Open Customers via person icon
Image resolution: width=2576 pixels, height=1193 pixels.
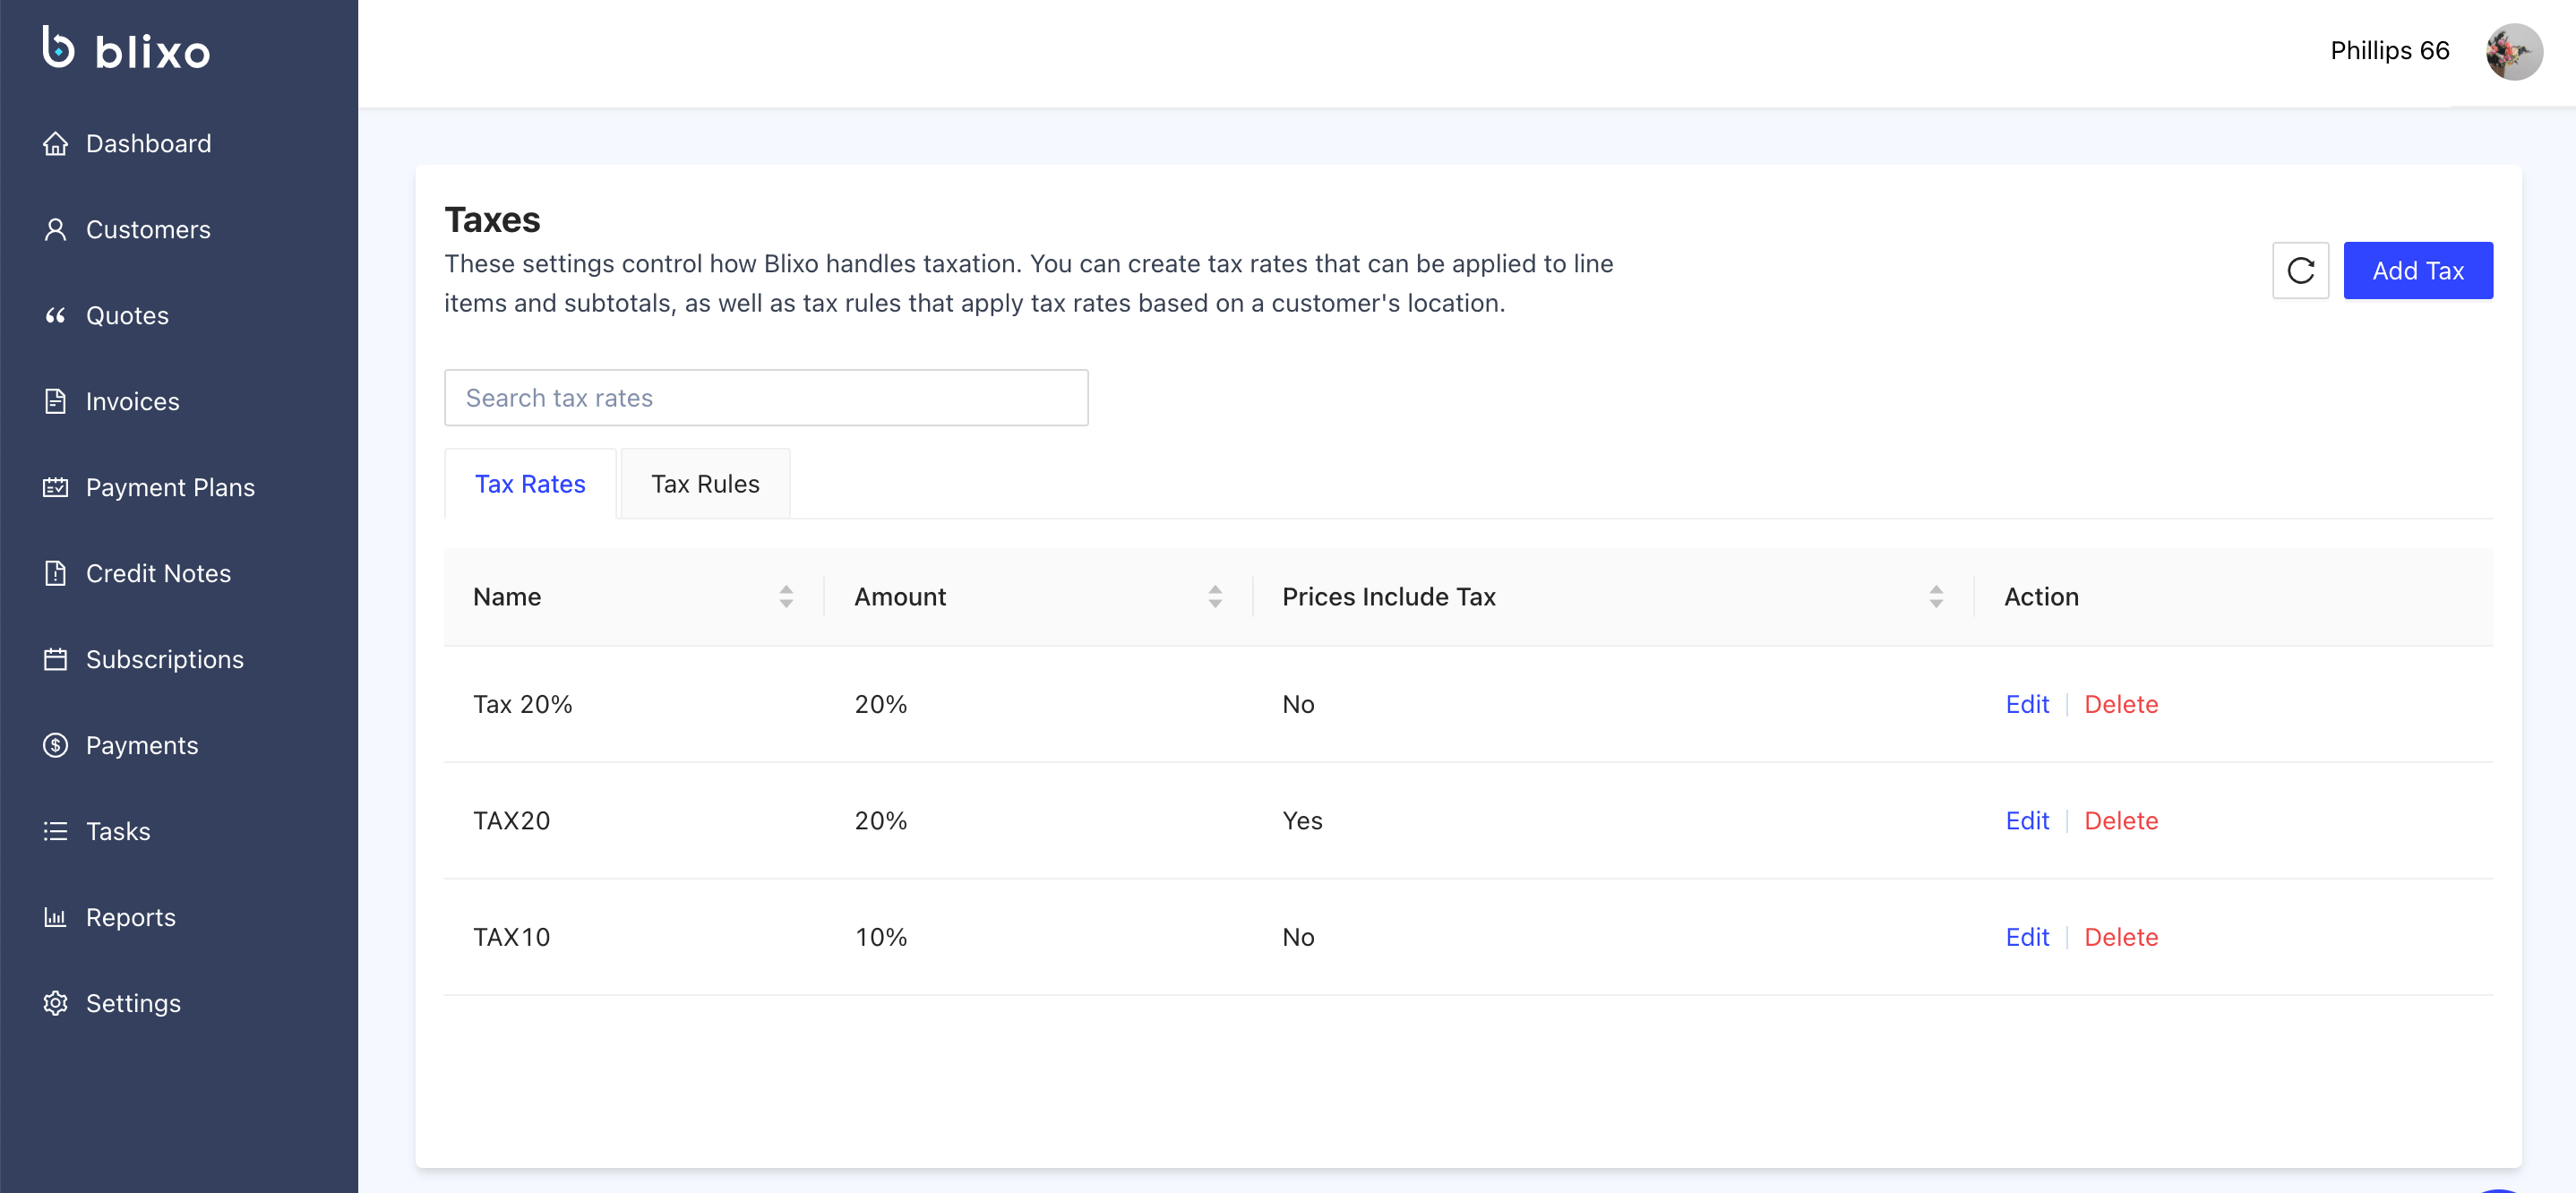click(55, 230)
